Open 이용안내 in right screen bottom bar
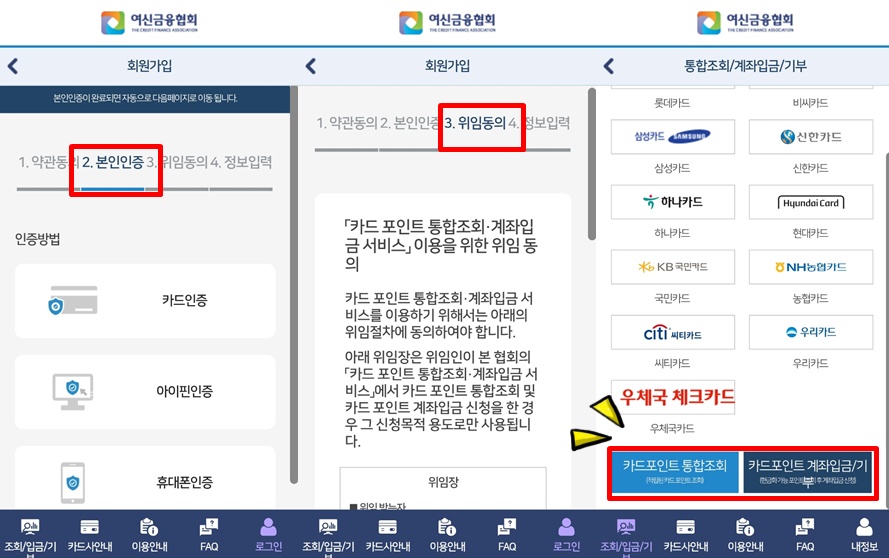889x558 pixels. pos(745,535)
